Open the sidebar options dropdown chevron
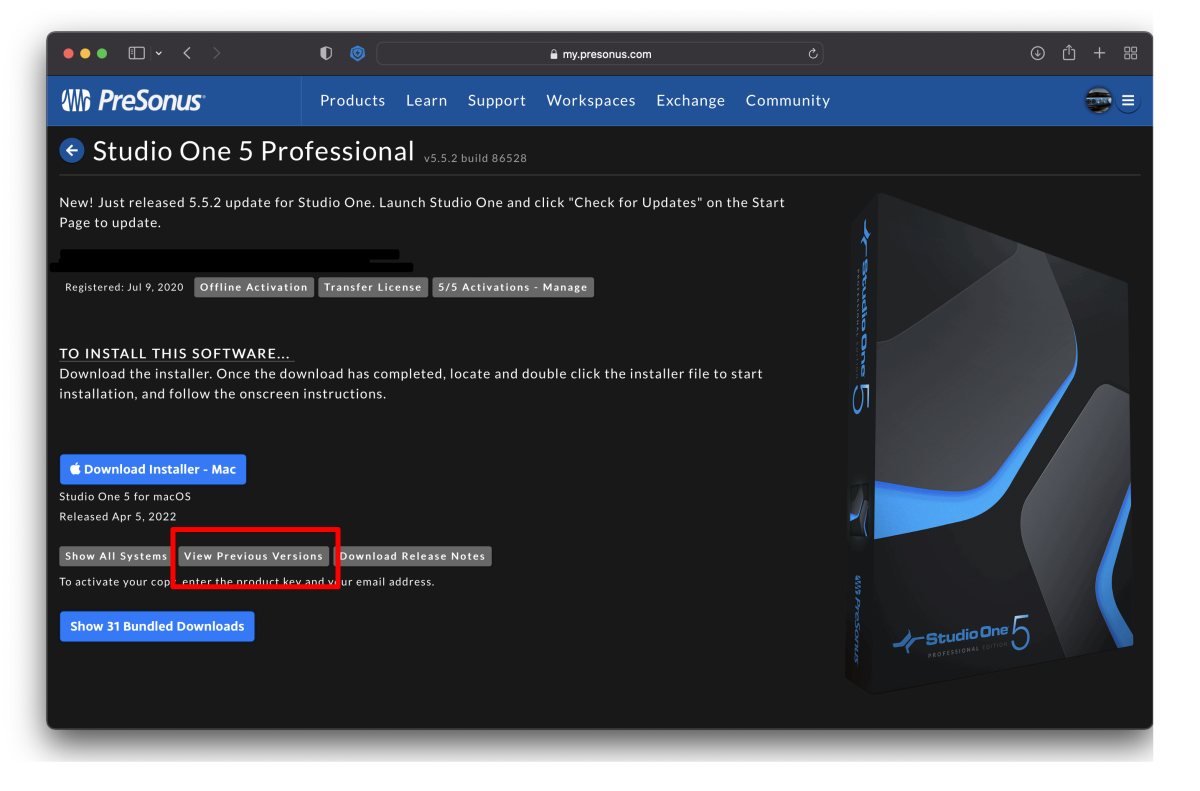This screenshot has height=791, width=1200. coord(158,53)
